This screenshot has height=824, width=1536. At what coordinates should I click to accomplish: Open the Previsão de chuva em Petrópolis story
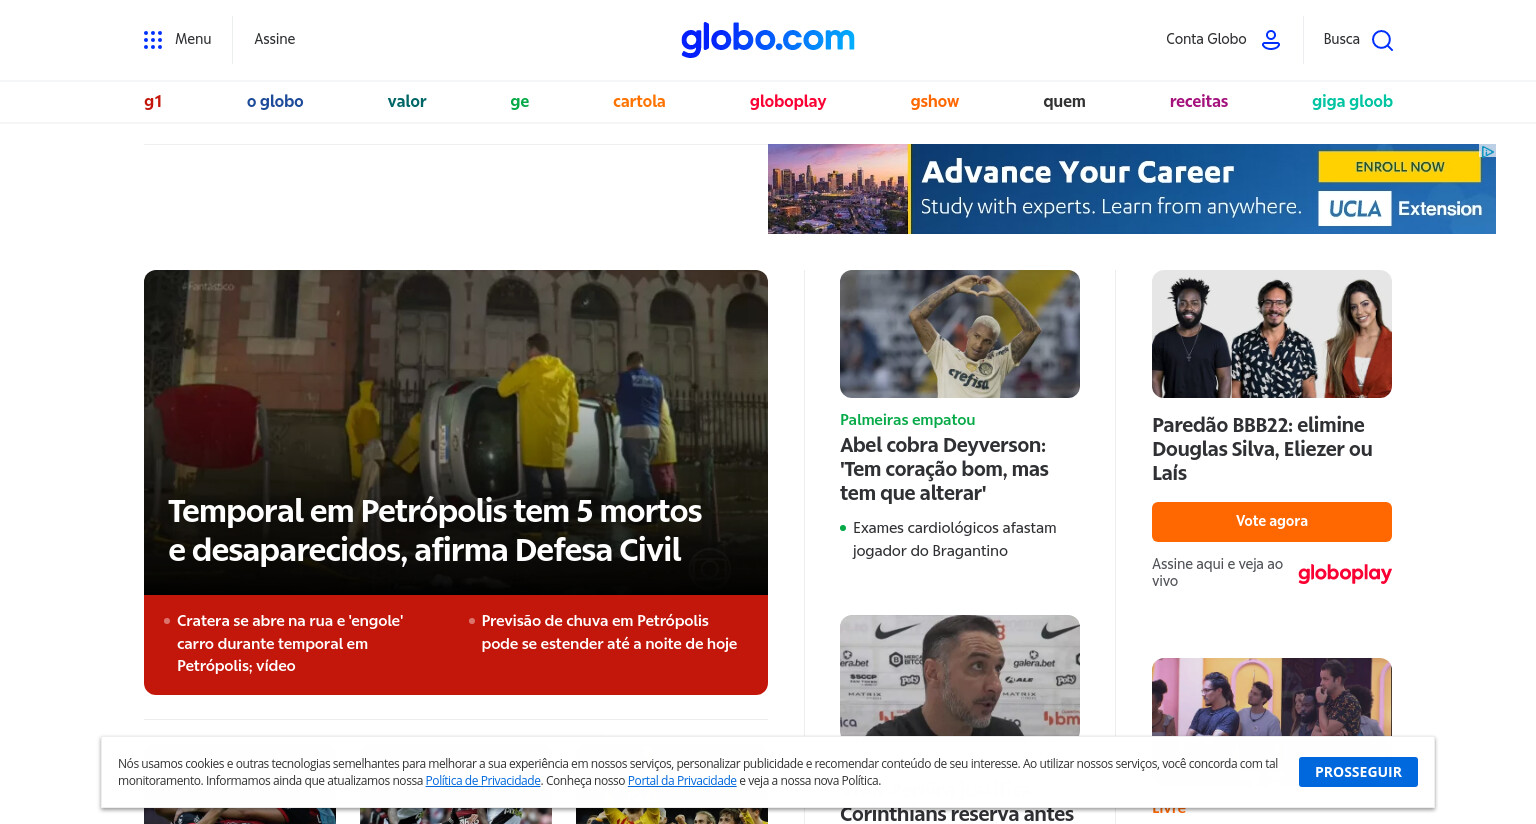pos(609,632)
